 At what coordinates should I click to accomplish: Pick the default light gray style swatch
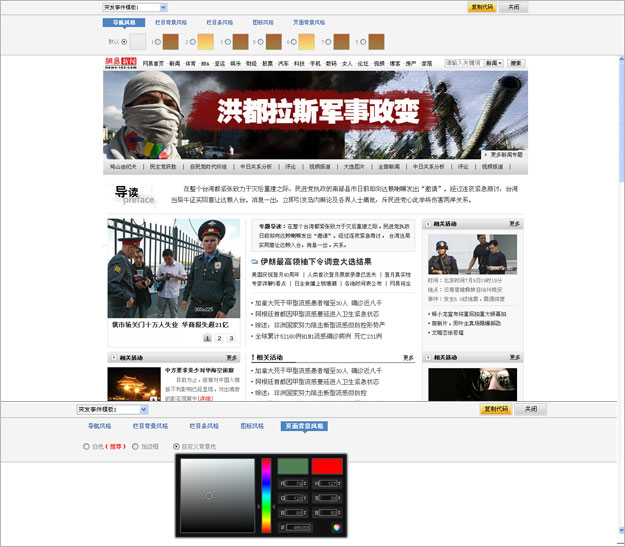coord(138,41)
